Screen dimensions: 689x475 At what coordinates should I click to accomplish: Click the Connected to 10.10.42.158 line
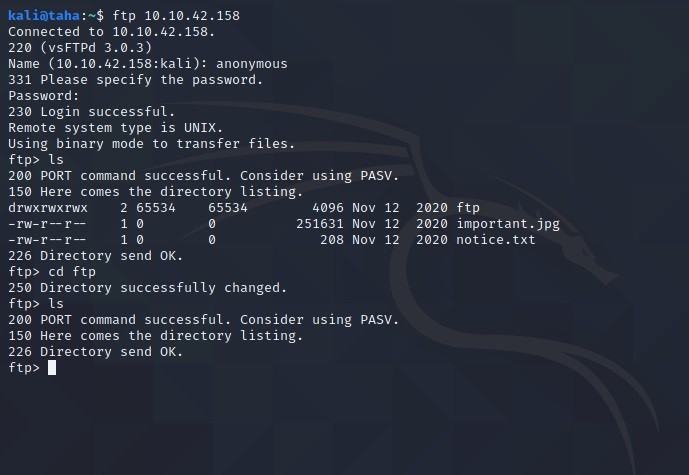coord(112,32)
